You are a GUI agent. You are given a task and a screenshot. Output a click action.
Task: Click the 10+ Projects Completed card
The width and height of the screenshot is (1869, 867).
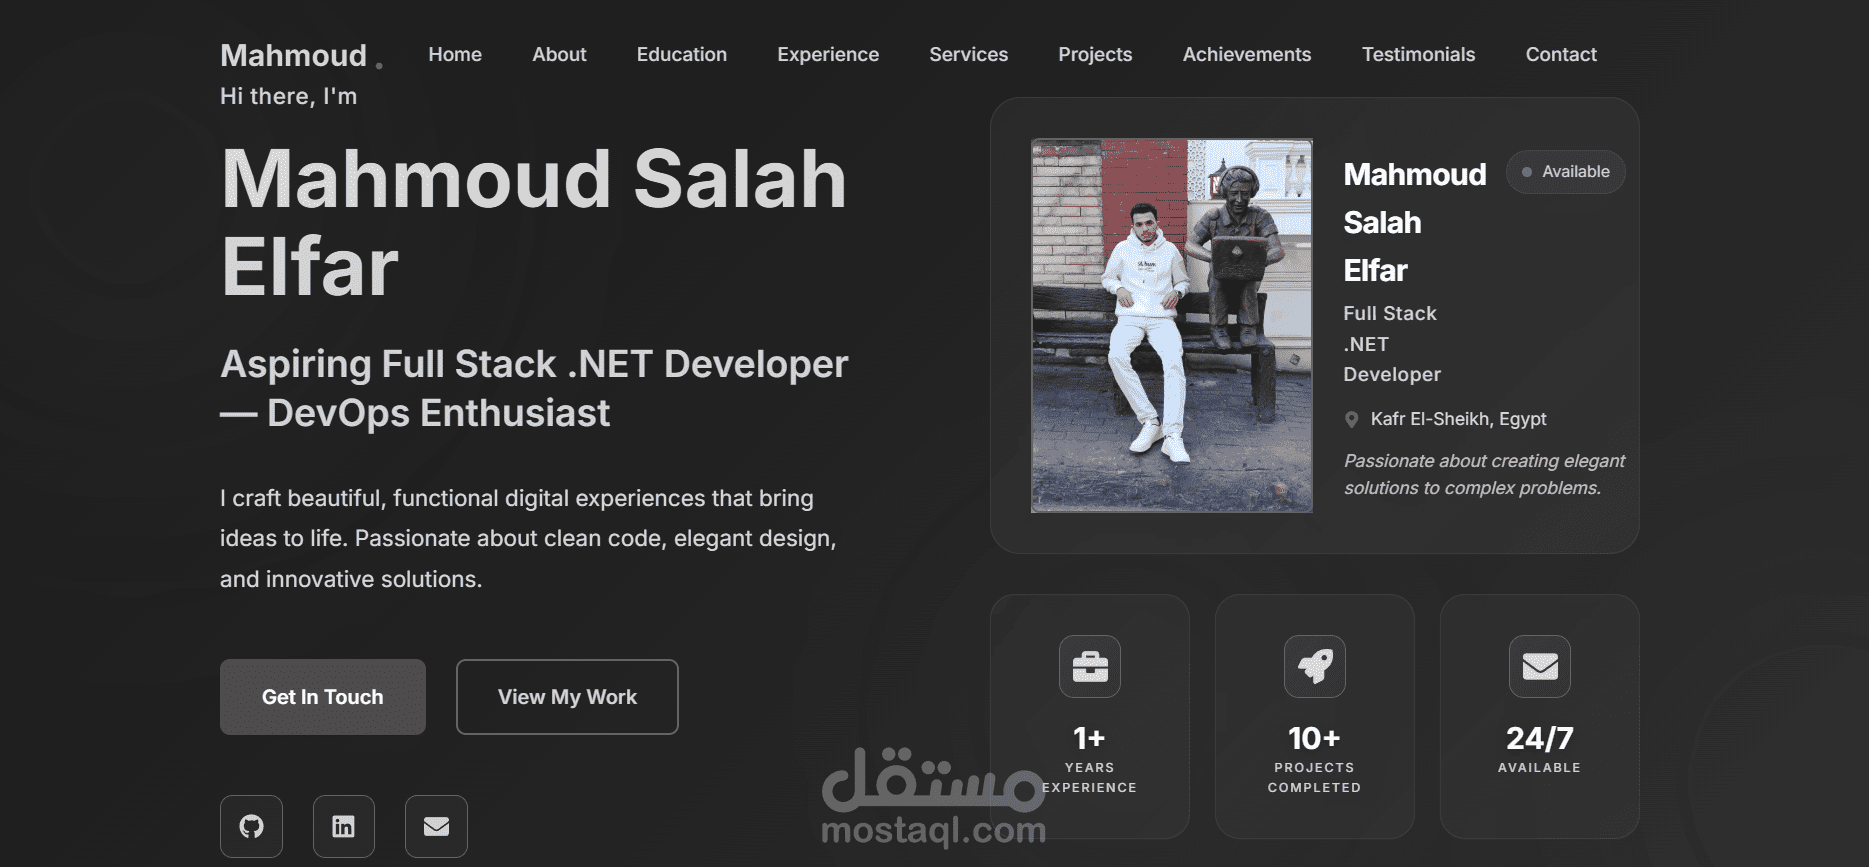point(1315,717)
